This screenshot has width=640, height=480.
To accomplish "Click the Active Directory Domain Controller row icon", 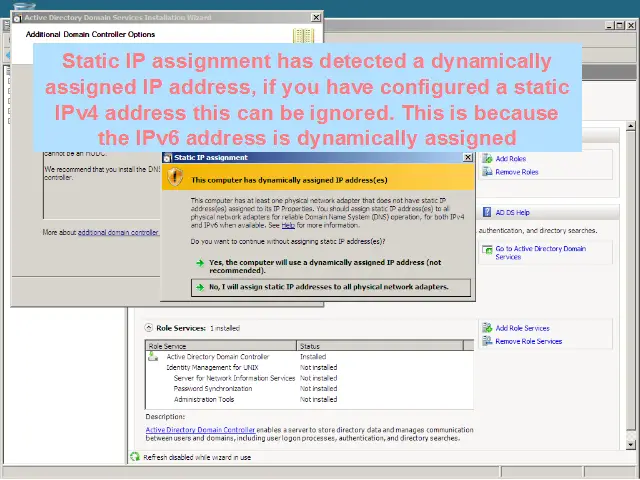I will pos(153,357).
